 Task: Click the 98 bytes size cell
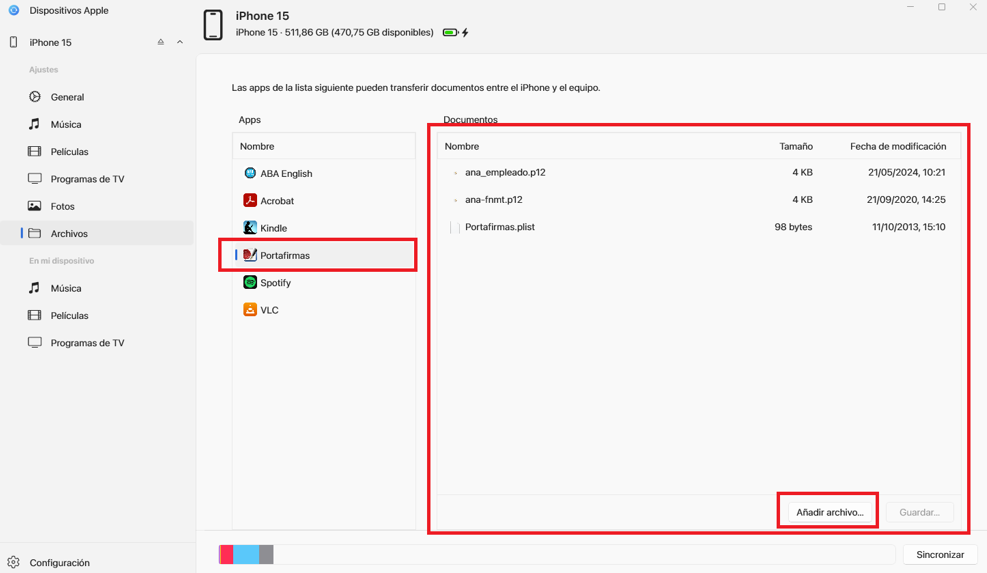pyautogui.click(x=793, y=227)
